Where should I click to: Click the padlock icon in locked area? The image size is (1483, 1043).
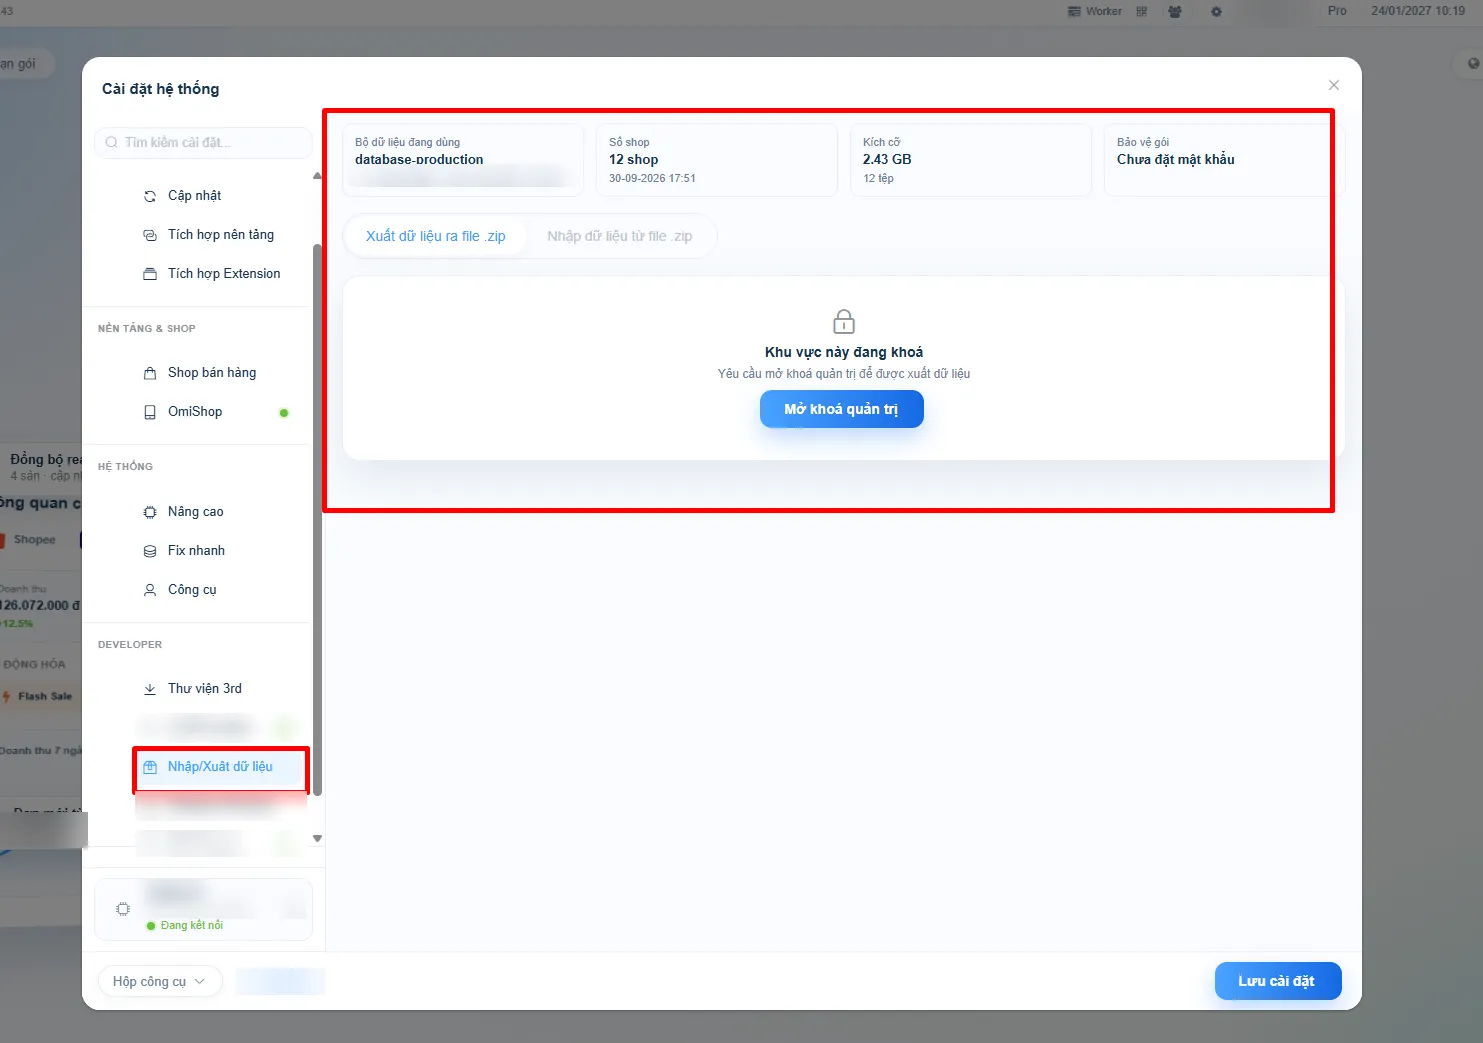[x=844, y=321]
